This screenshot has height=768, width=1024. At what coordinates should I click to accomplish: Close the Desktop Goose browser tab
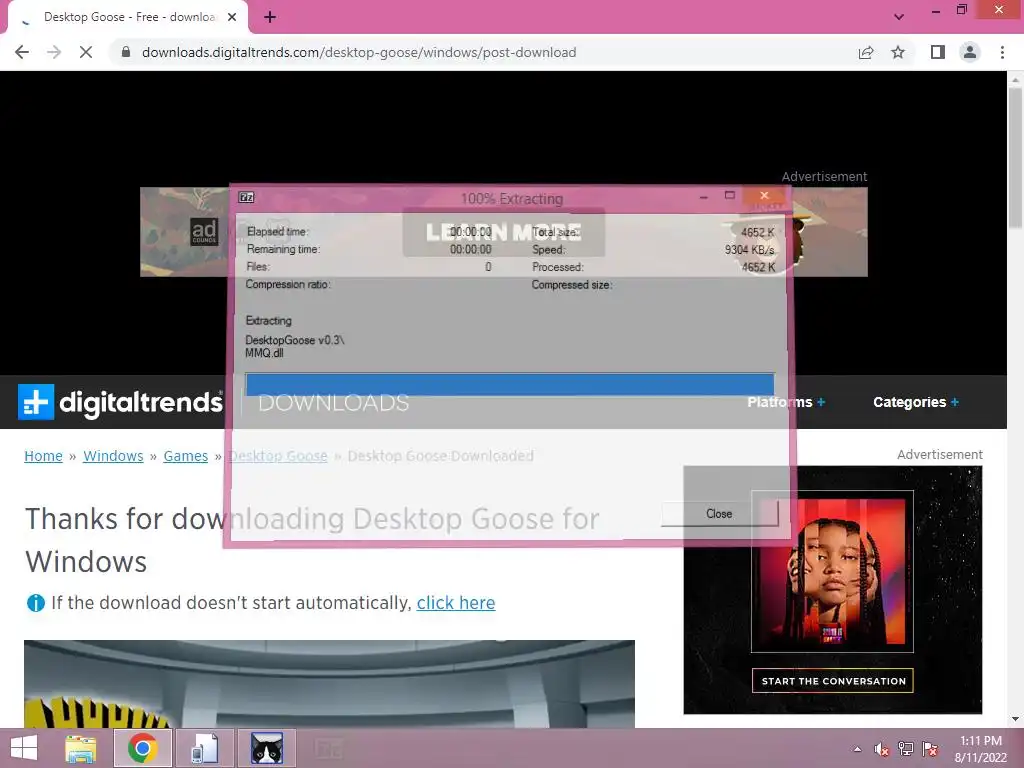click(x=232, y=17)
